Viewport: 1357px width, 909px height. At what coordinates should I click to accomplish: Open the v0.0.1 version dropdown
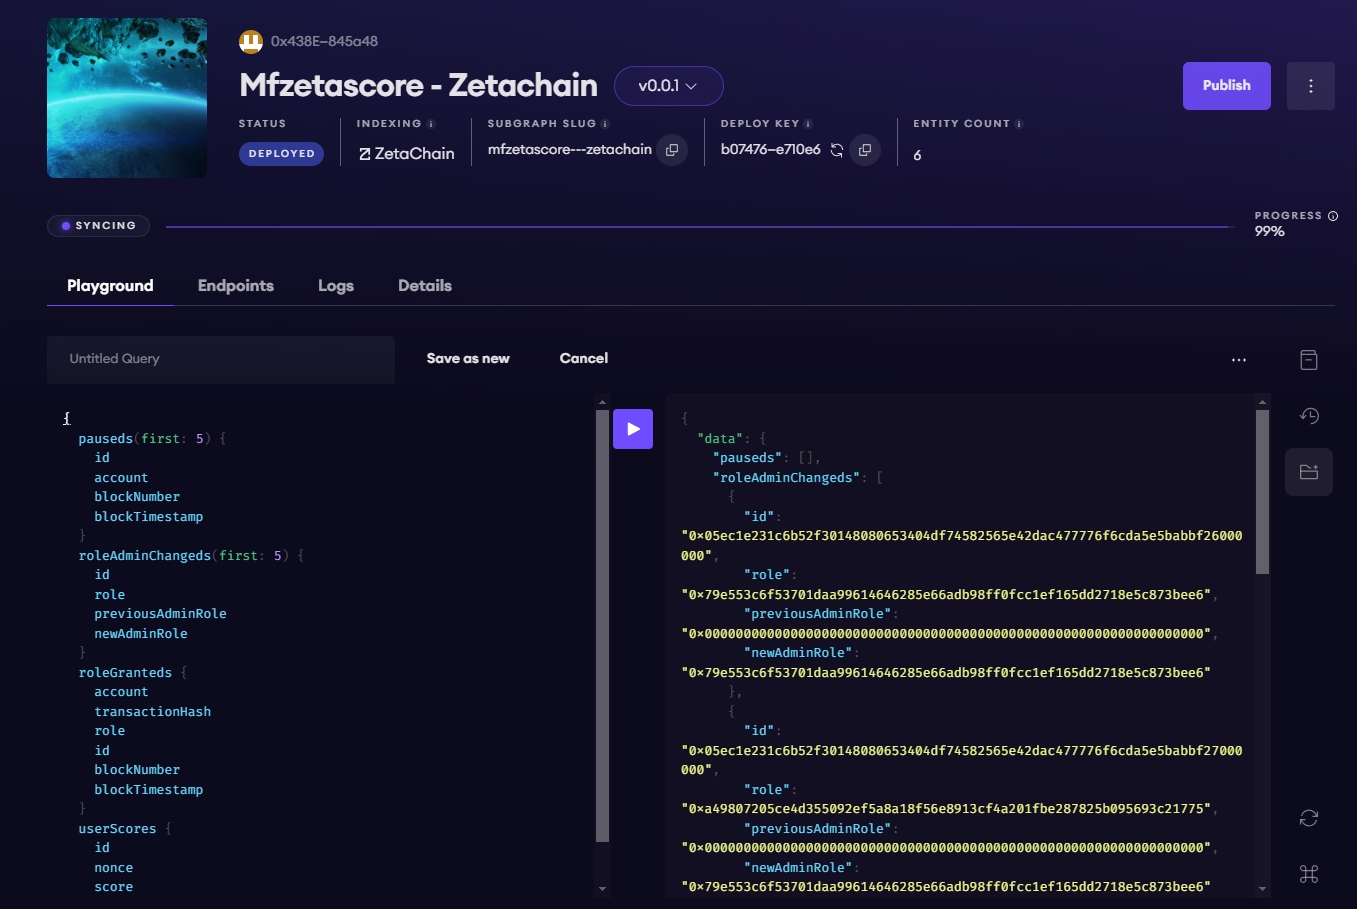pyautogui.click(x=669, y=86)
